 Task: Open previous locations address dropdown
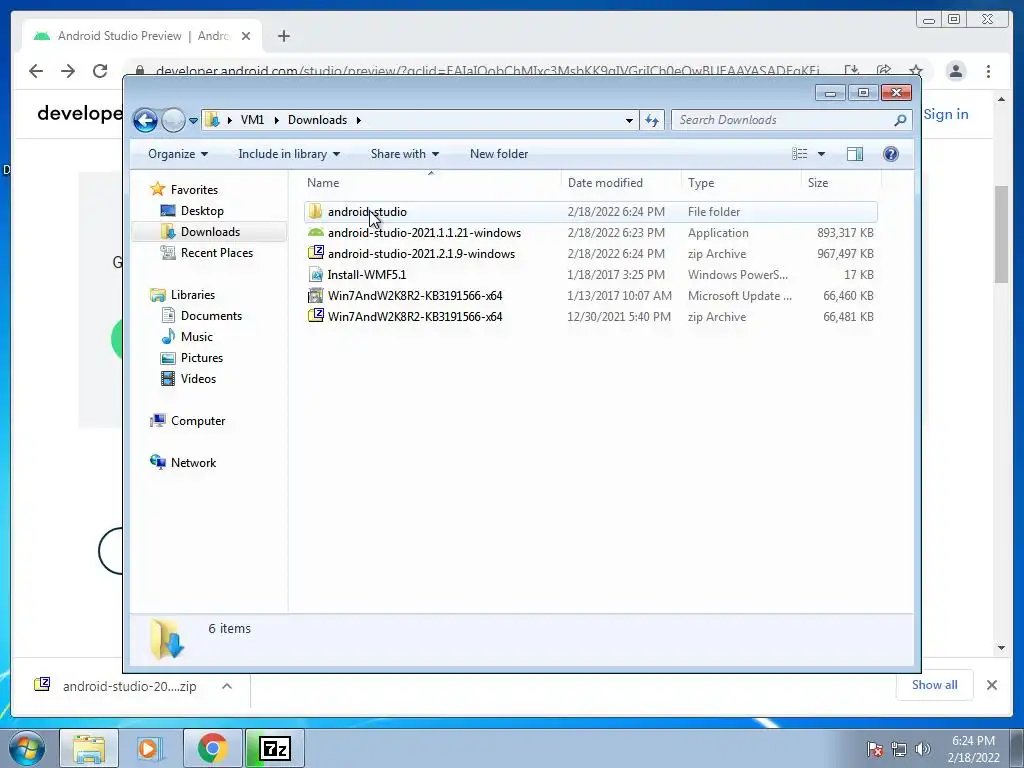click(x=629, y=120)
